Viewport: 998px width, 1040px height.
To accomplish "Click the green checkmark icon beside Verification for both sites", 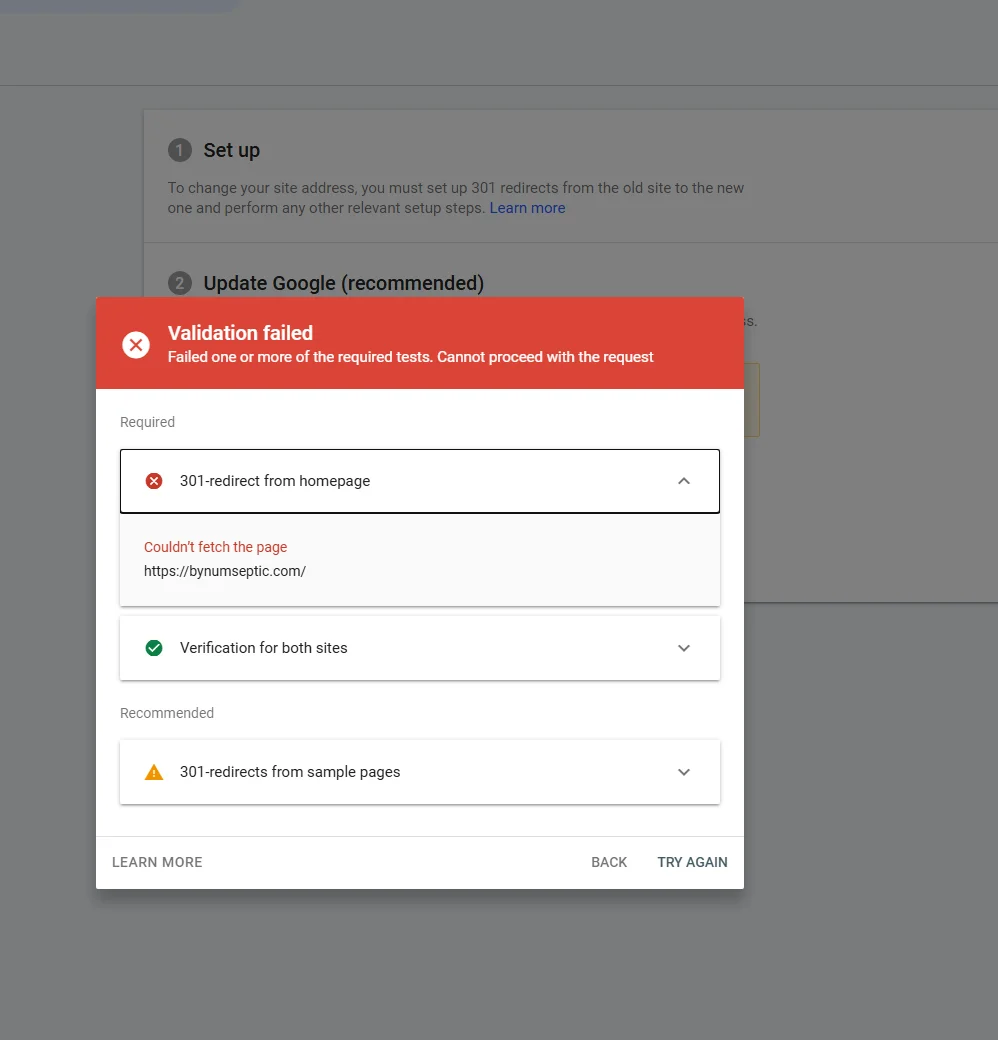I will 154,648.
